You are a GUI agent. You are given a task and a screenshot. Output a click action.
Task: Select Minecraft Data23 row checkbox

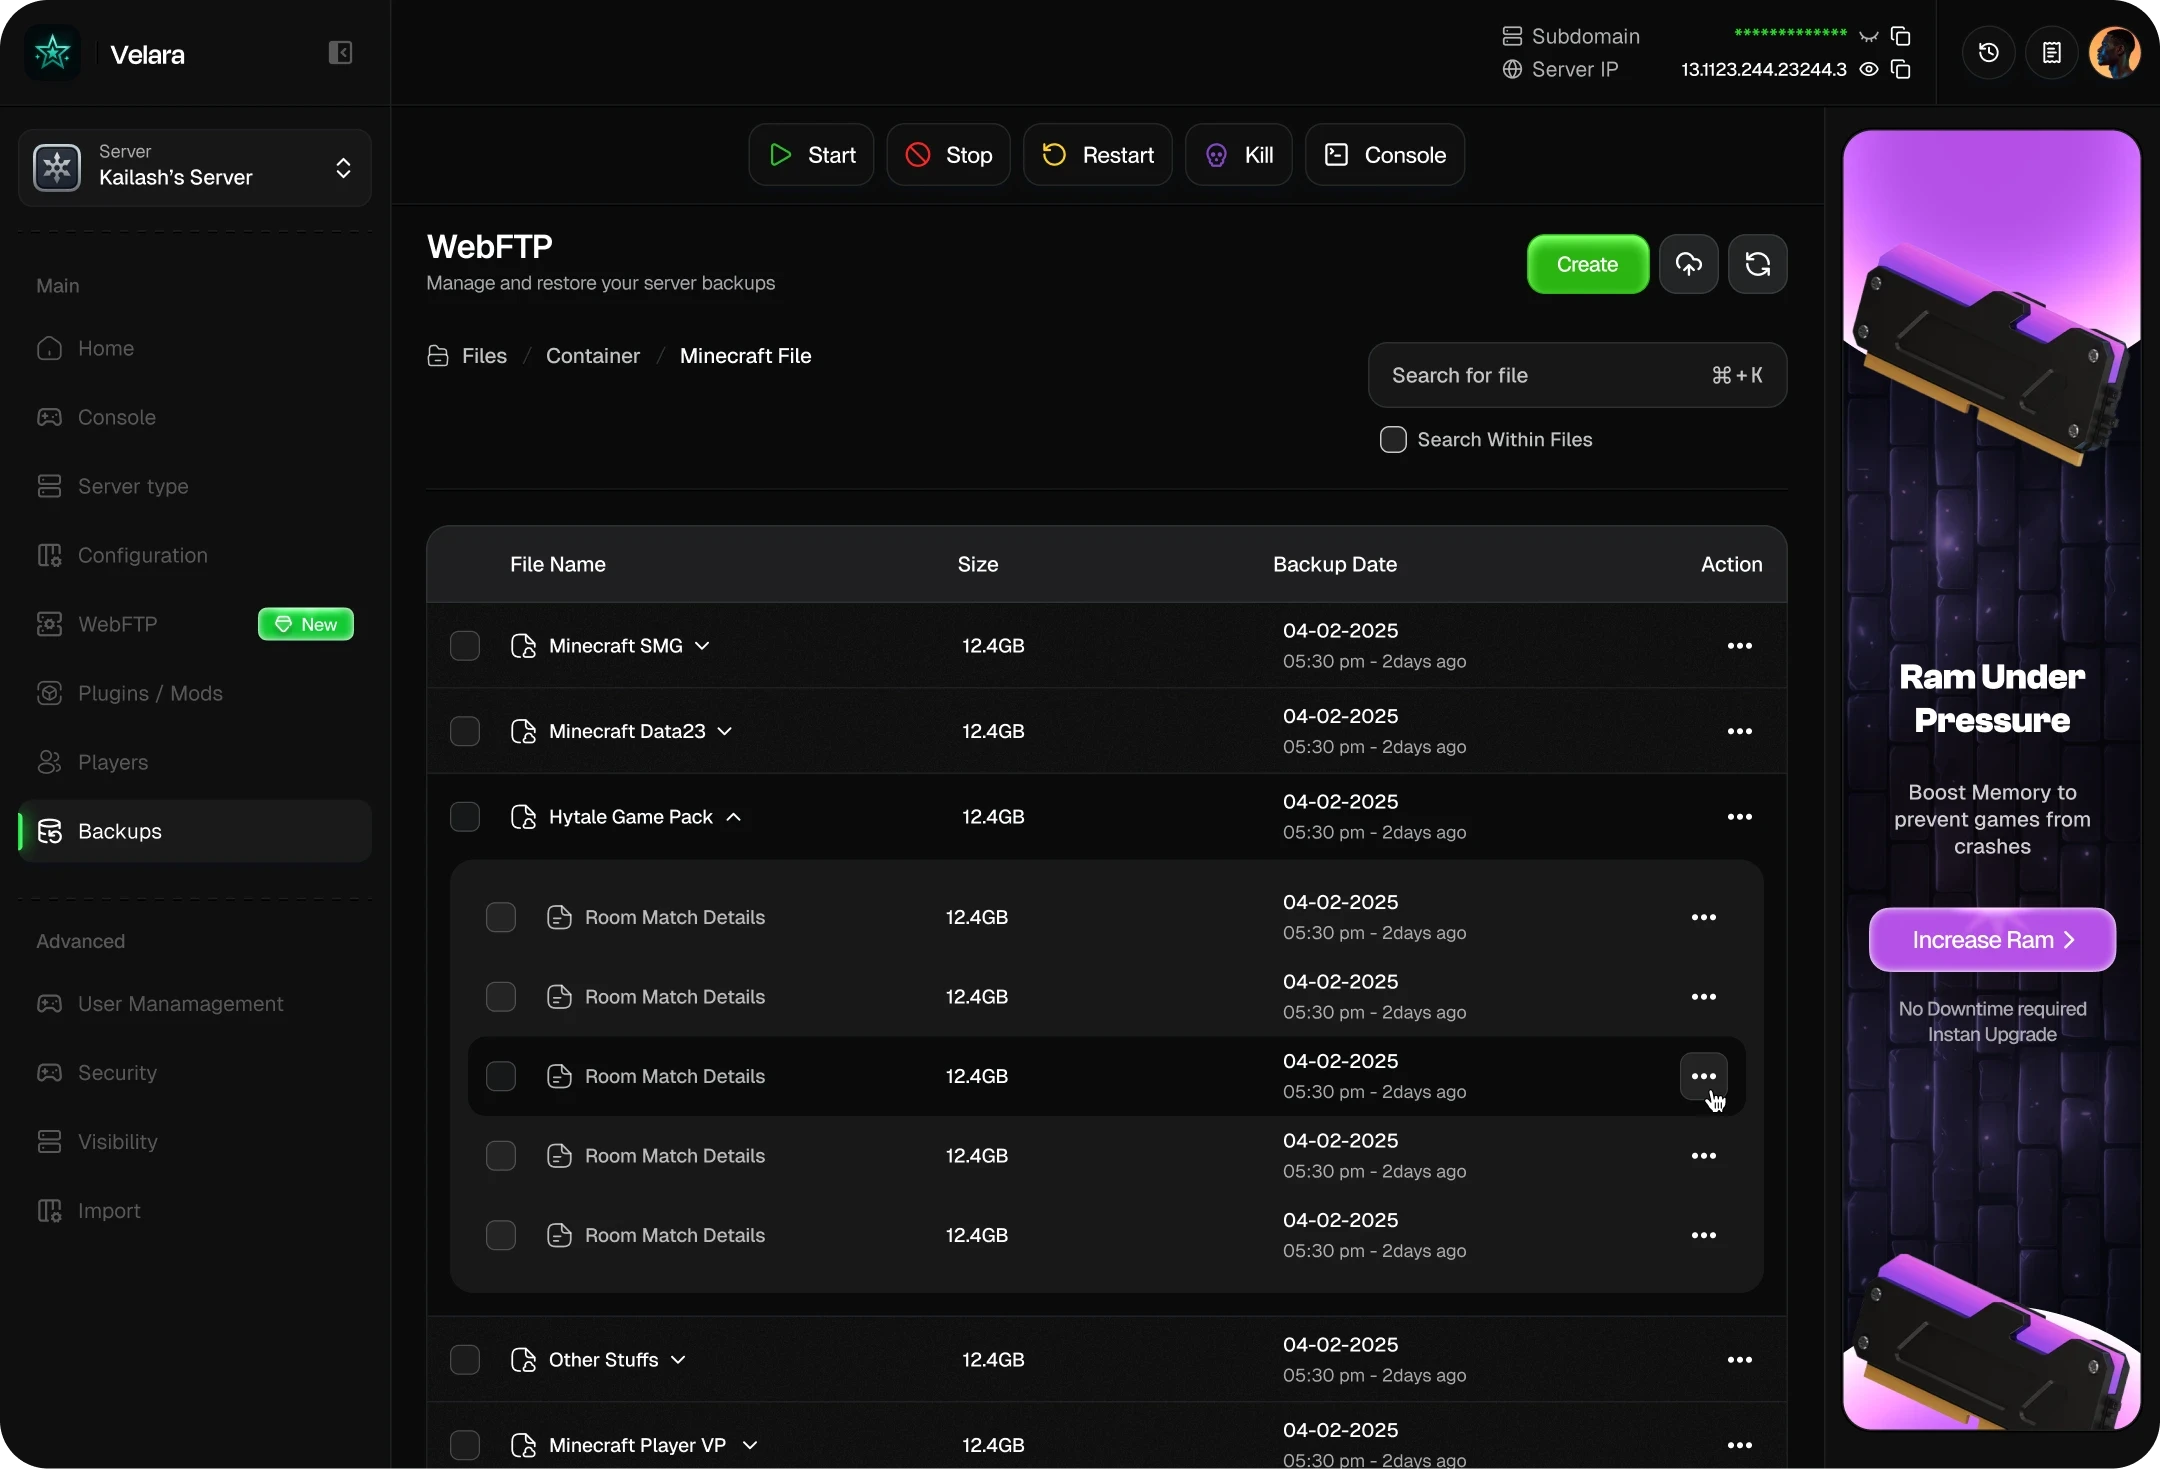tap(465, 731)
